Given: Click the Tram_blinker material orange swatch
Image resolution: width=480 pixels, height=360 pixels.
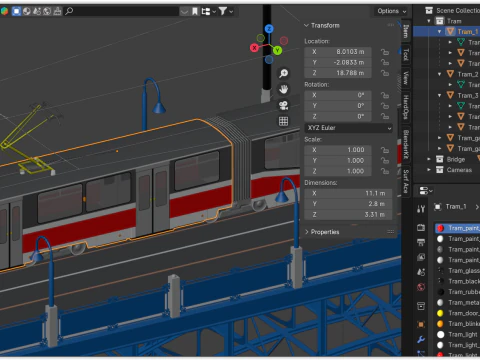Looking at the screenshot, I should [440, 324].
